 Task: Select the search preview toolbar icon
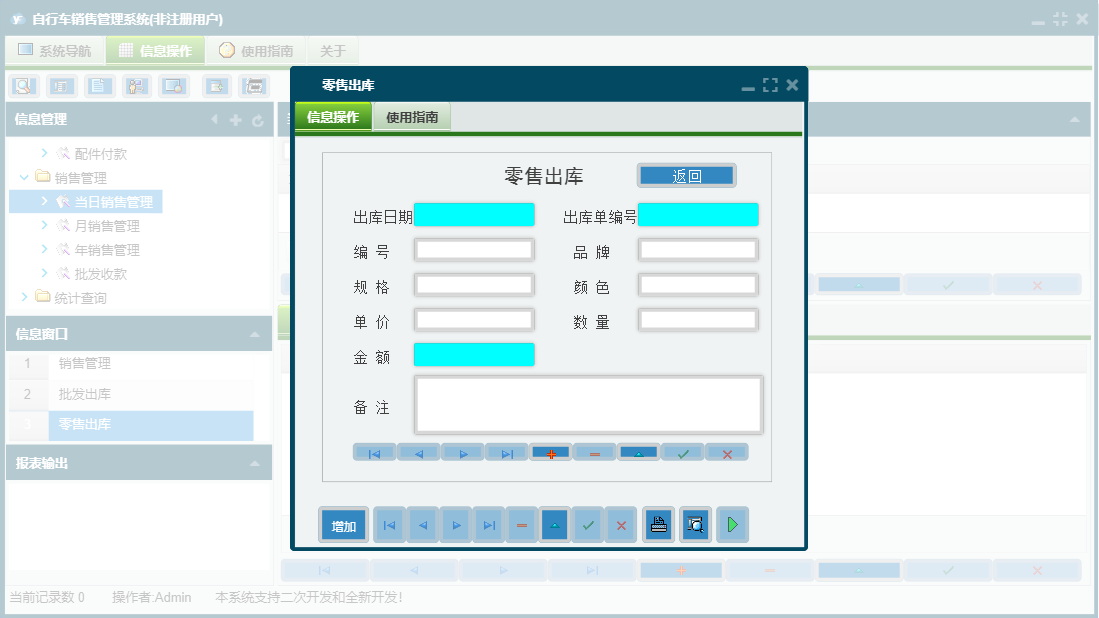click(x=23, y=86)
